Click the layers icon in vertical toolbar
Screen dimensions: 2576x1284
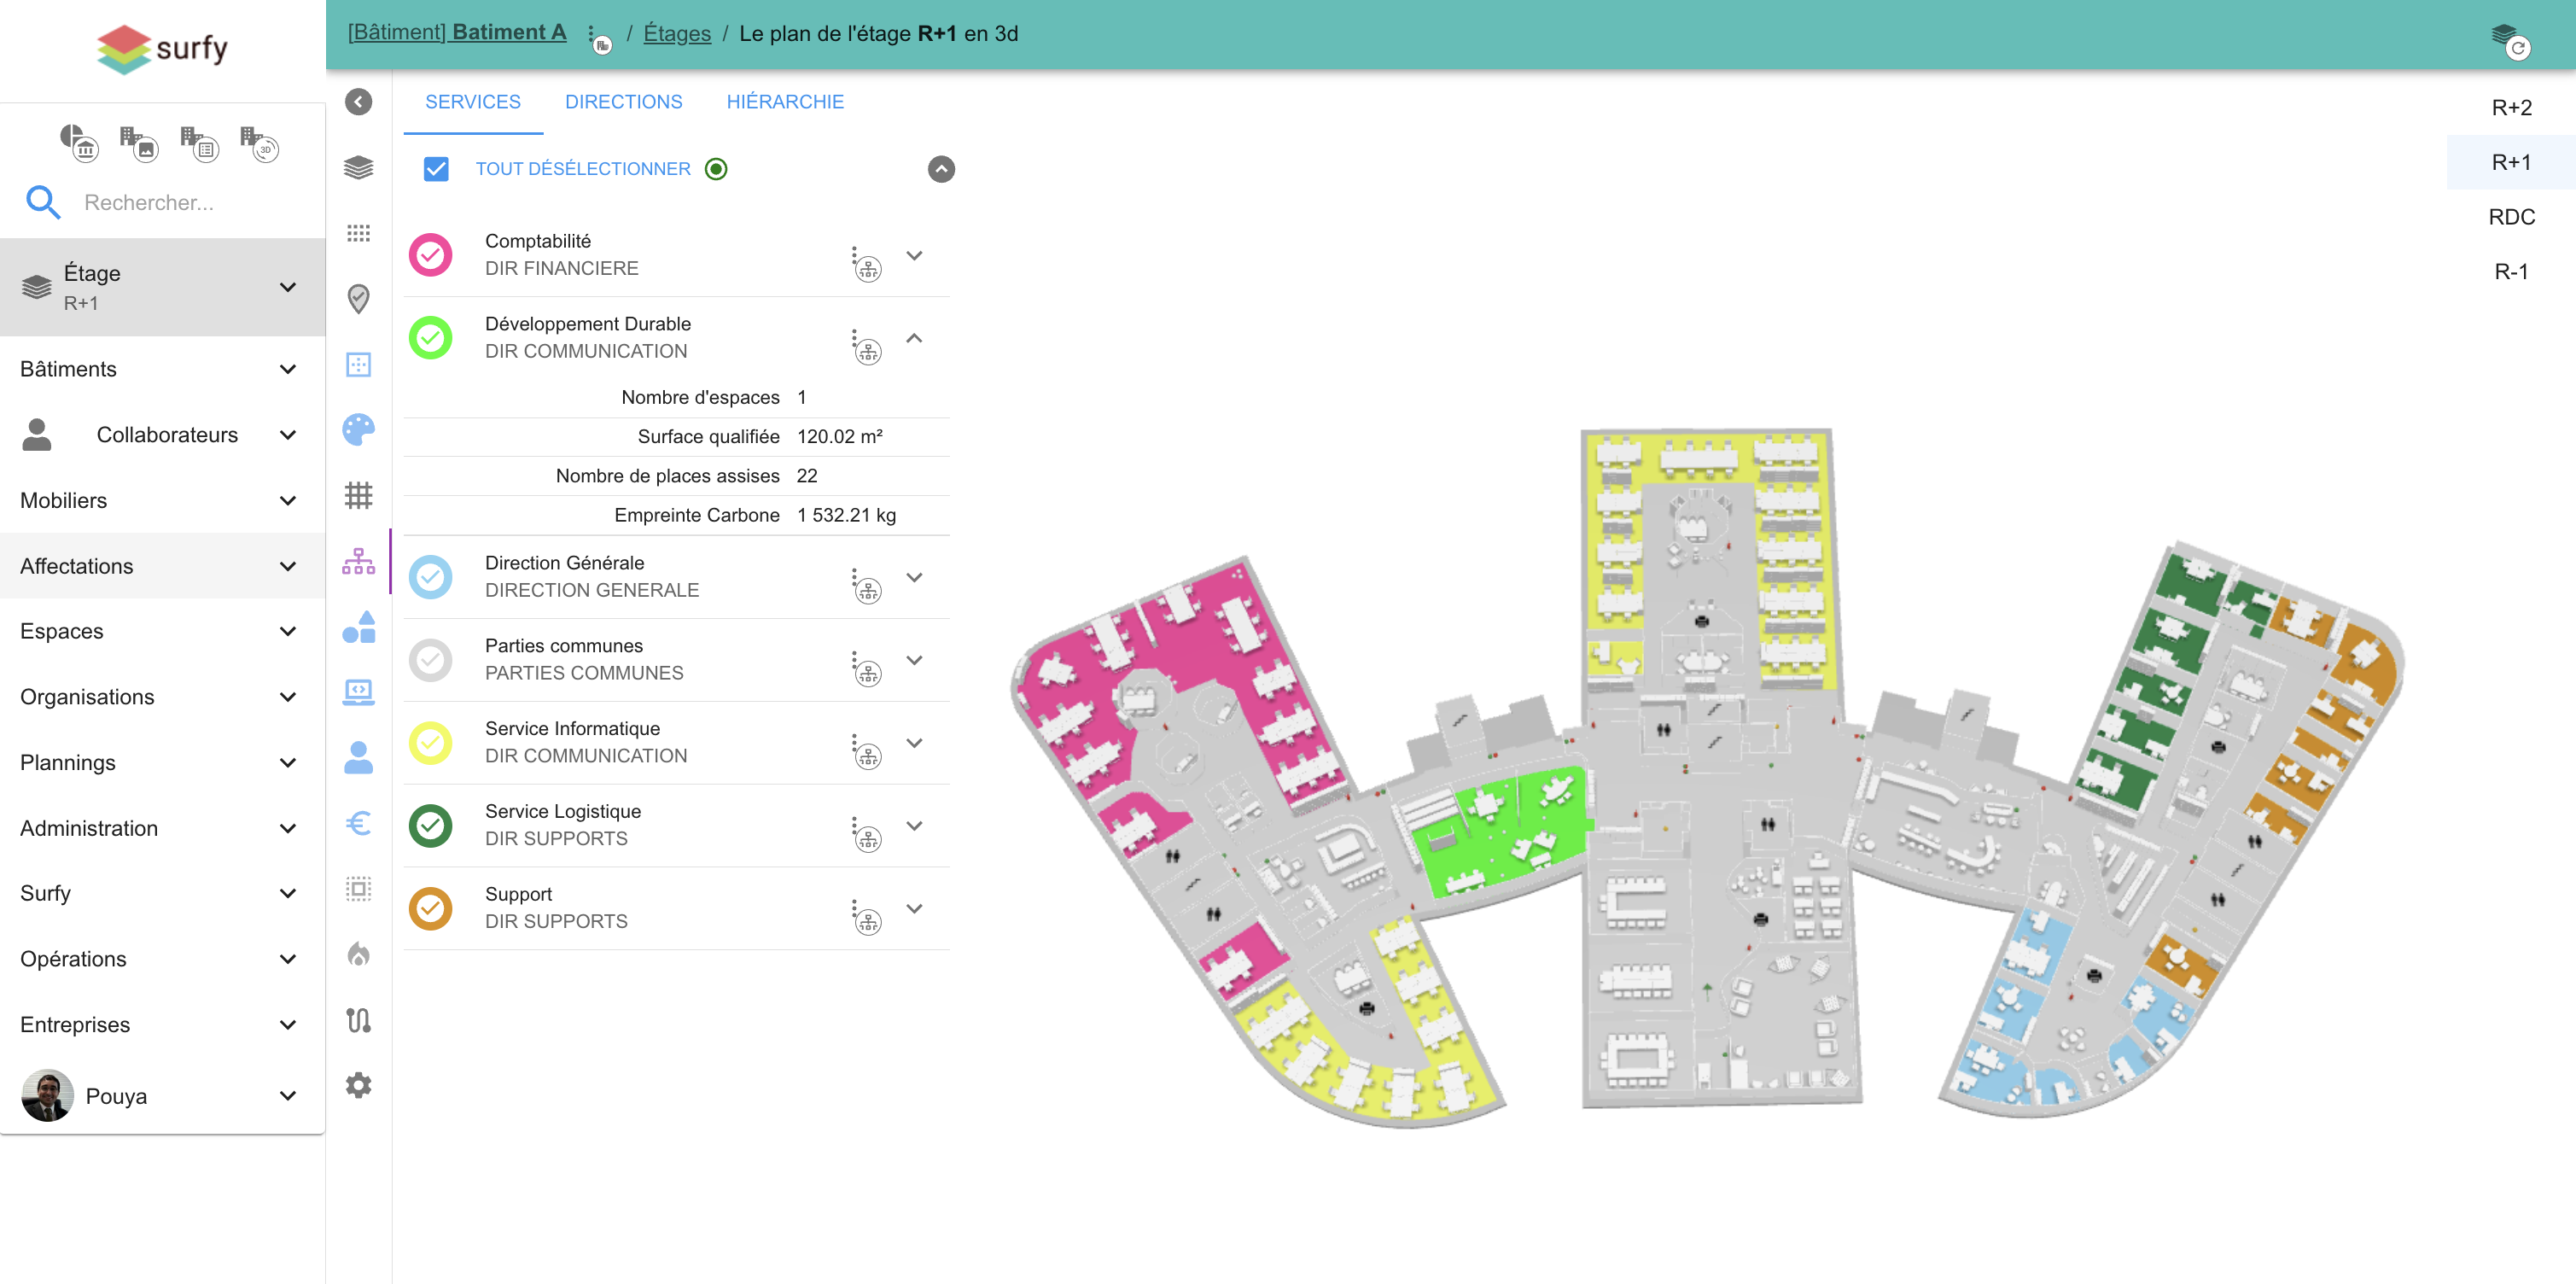click(358, 167)
